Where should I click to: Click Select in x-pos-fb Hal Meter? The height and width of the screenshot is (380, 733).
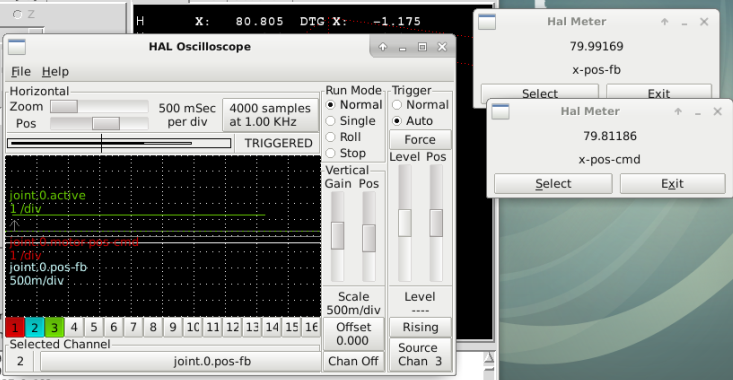(x=539, y=93)
